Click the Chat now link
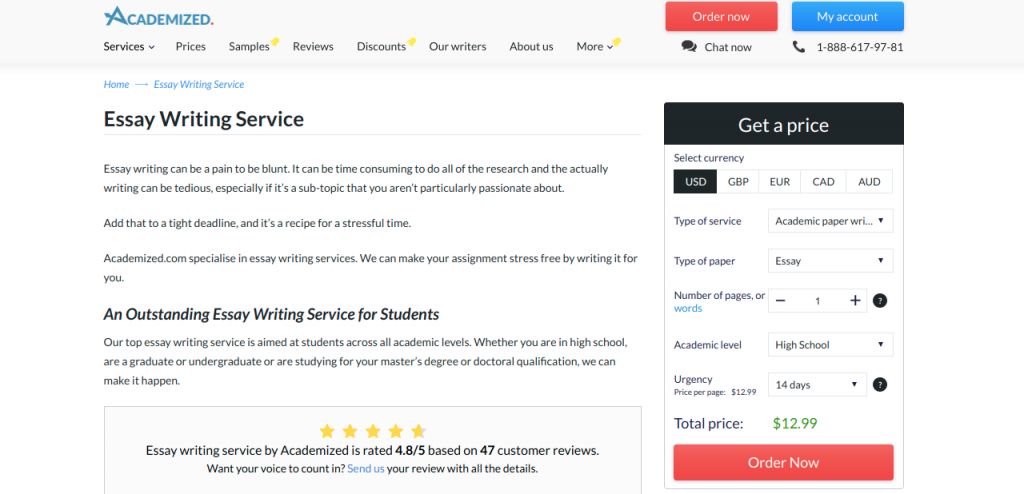This screenshot has height=494, width=1024. (x=728, y=47)
